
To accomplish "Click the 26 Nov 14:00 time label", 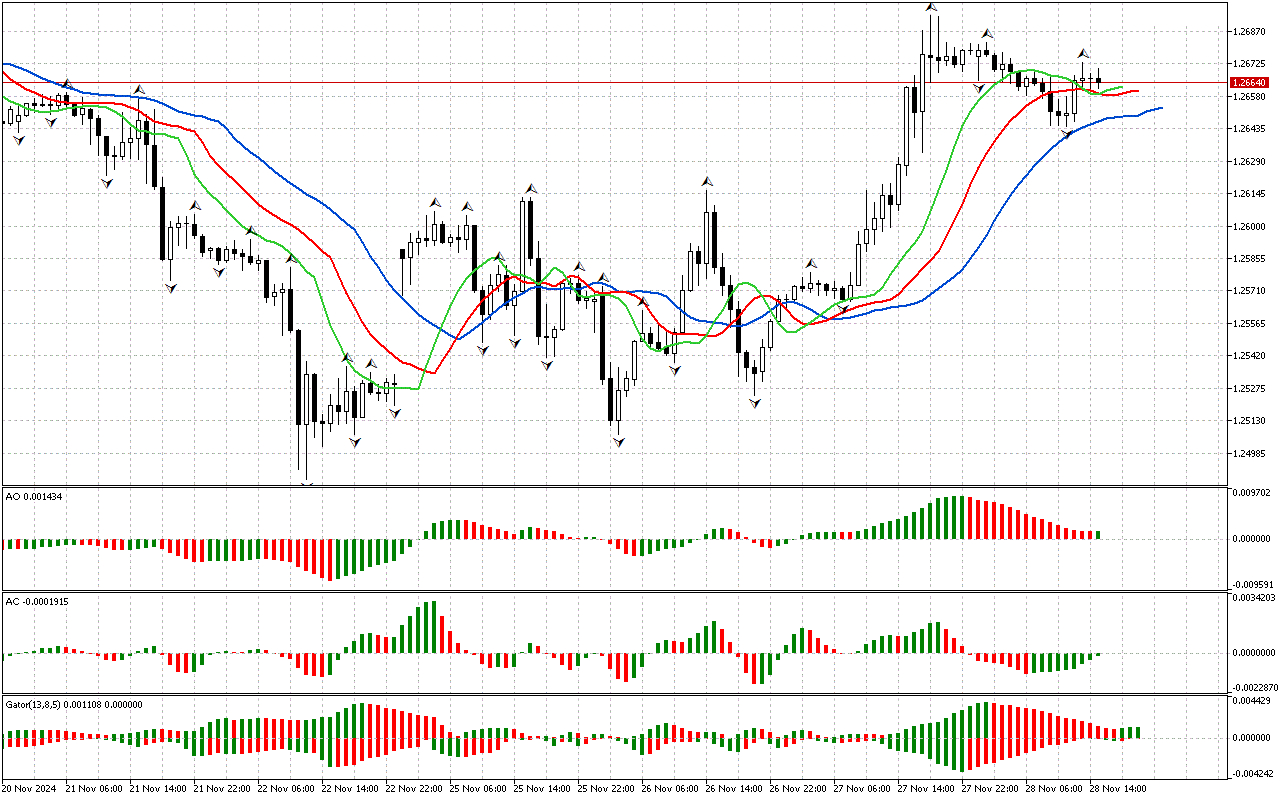I will pos(734,788).
